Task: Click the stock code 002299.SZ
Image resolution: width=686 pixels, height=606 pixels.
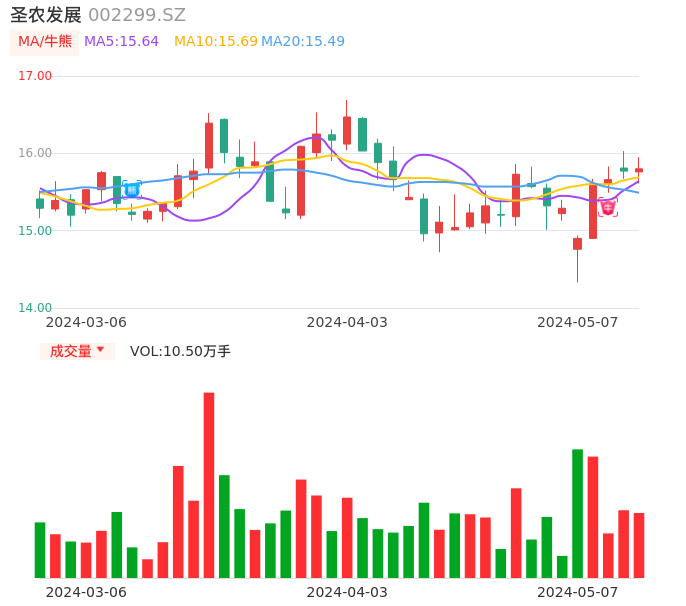Action: pyautogui.click(x=137, y=15)
